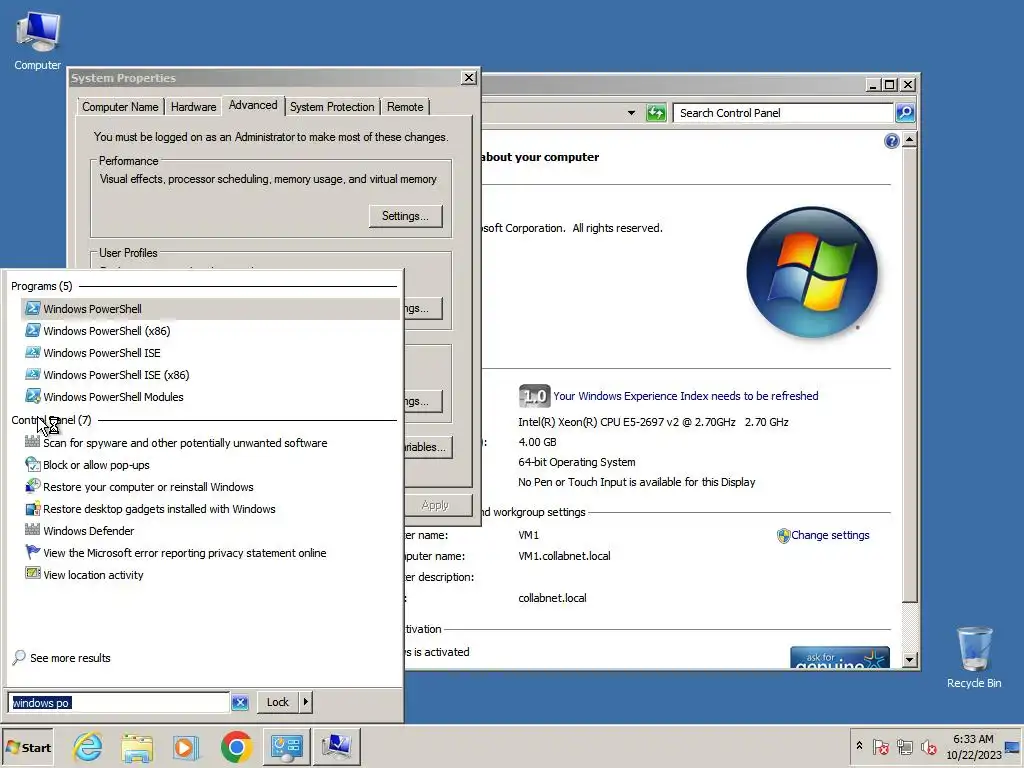1024x768 pixels.
Task: Open Restore your computer or reinstall Windows
Action: [x=210, y=487]
